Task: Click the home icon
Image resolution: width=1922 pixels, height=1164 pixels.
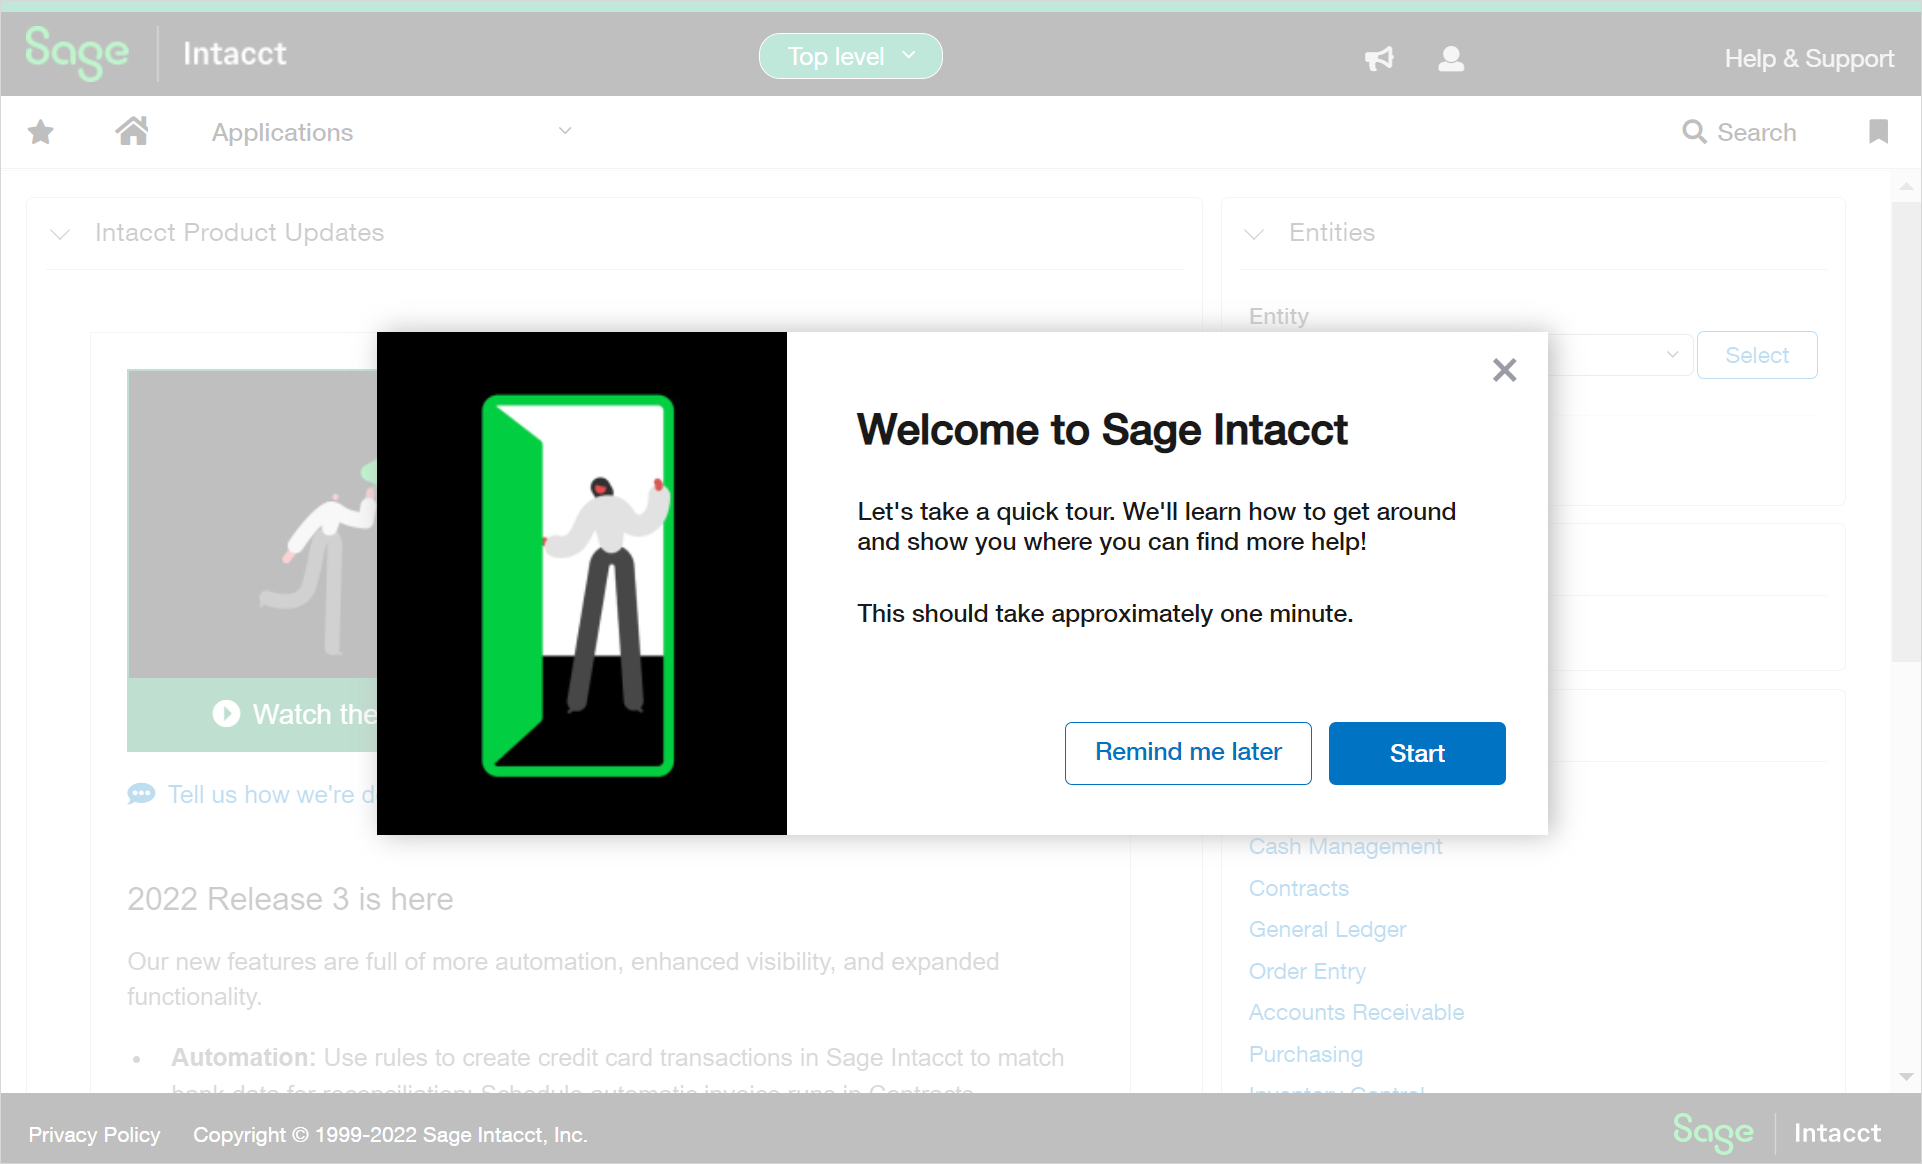Action: [x=133, y=131]
